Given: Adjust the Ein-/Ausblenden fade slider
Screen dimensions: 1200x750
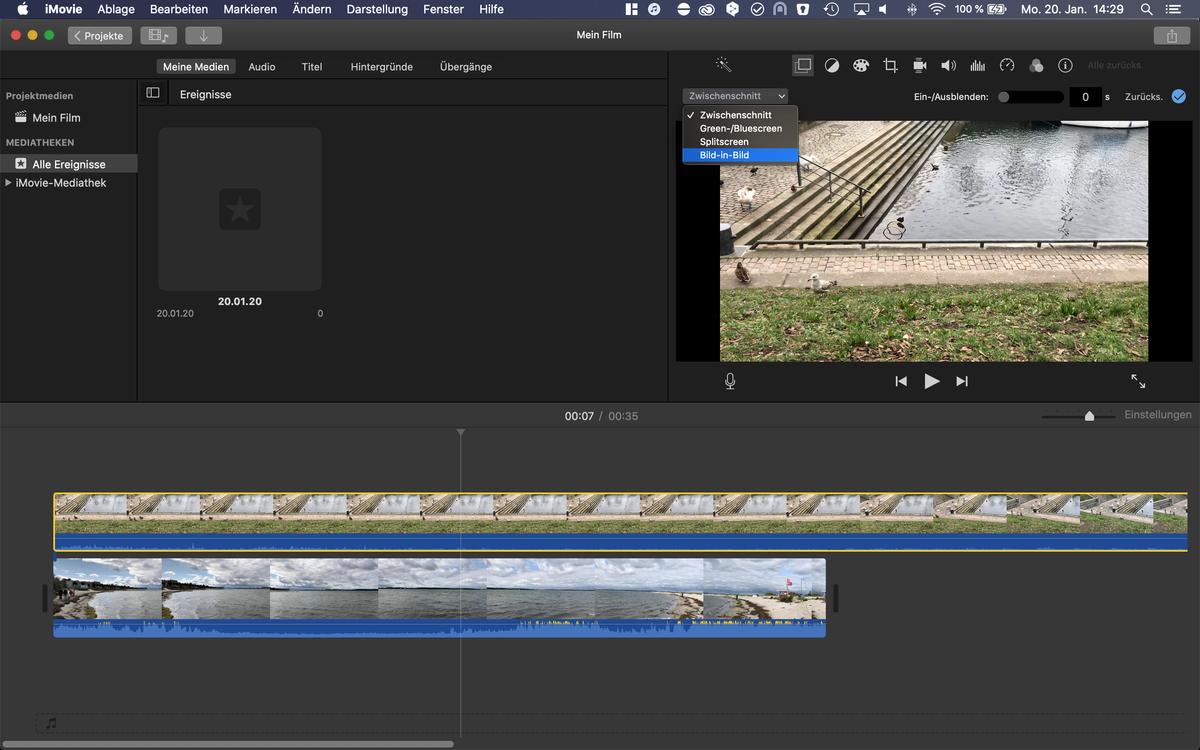Looking at the screenshot, I should coord(1030,97).
